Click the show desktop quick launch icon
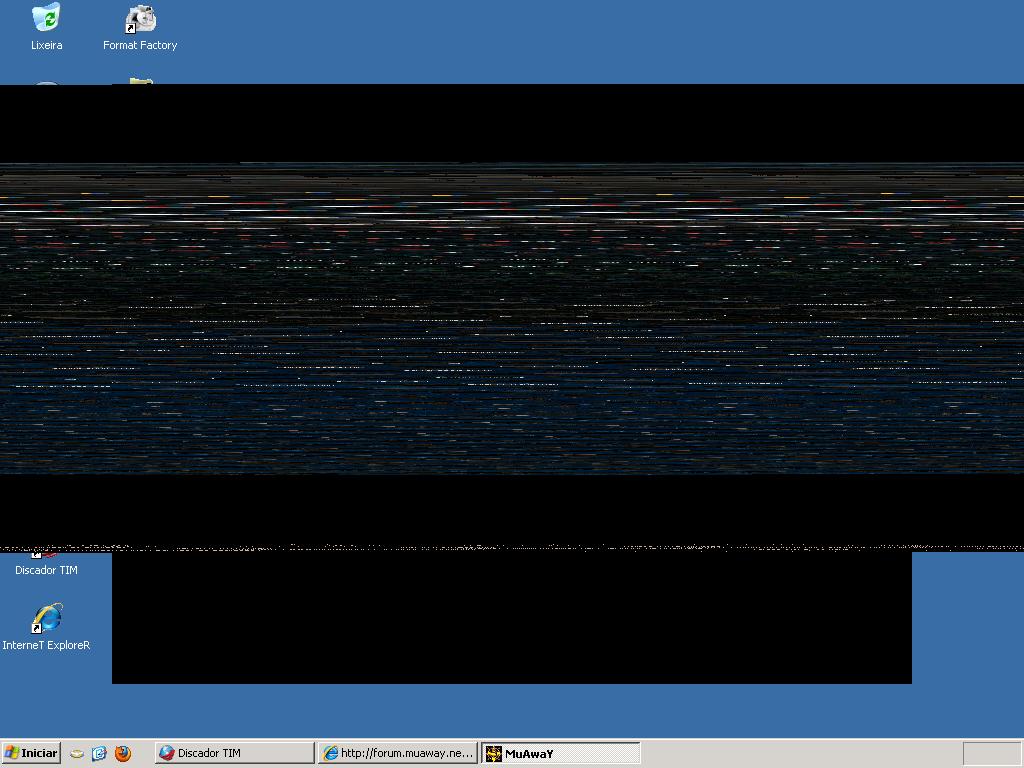 pos(77,753)
